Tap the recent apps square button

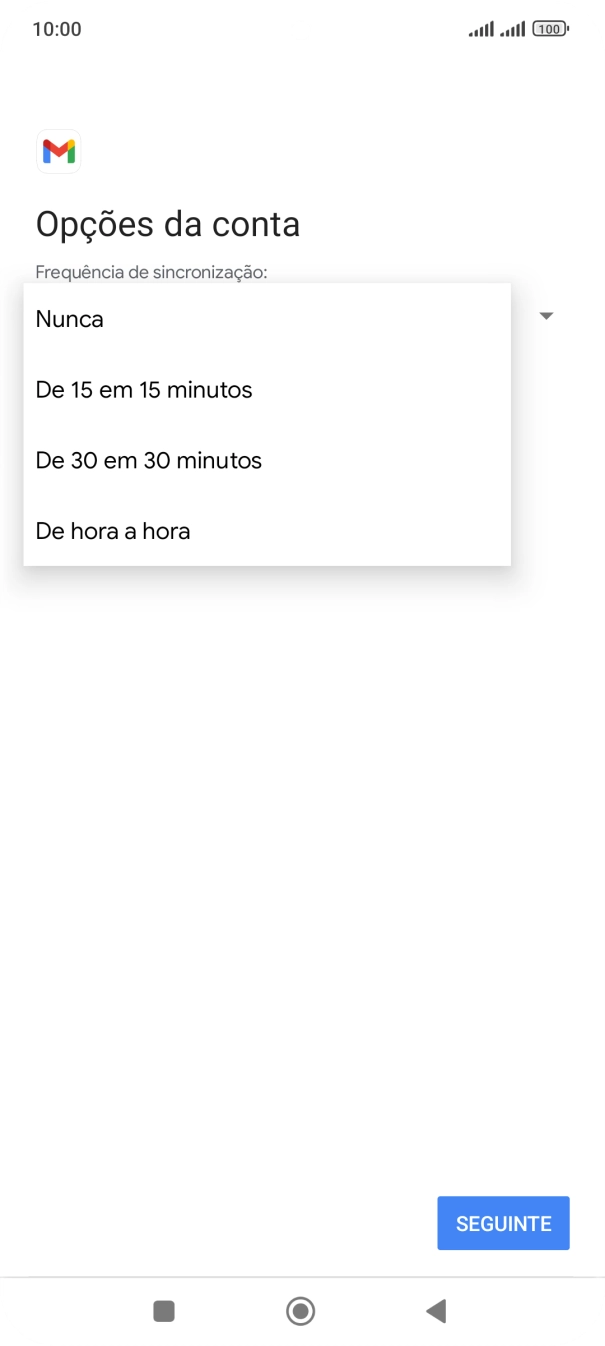click(x=163, y=1311)
